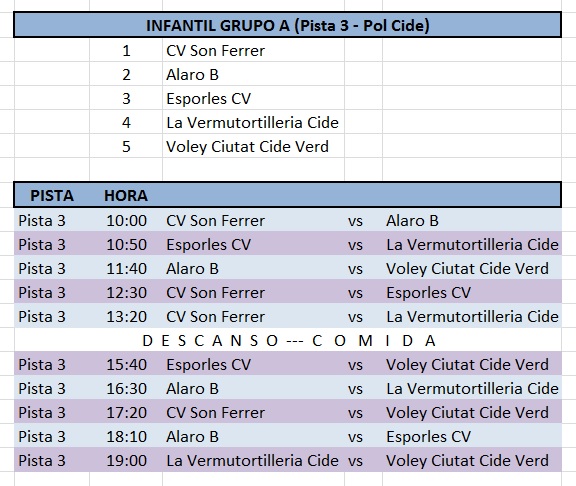Click Pista 3 in the 16:30 row

click(x=42, y=389)
